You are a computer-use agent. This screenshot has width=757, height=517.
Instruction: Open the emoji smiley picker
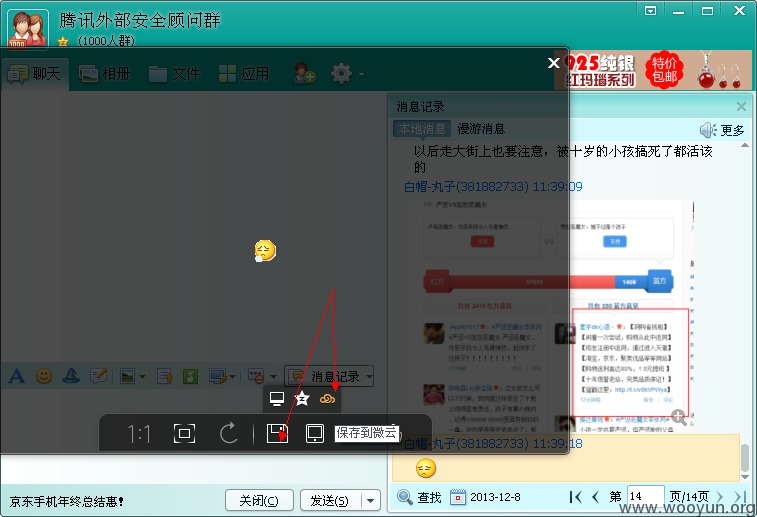pos(44,376)
